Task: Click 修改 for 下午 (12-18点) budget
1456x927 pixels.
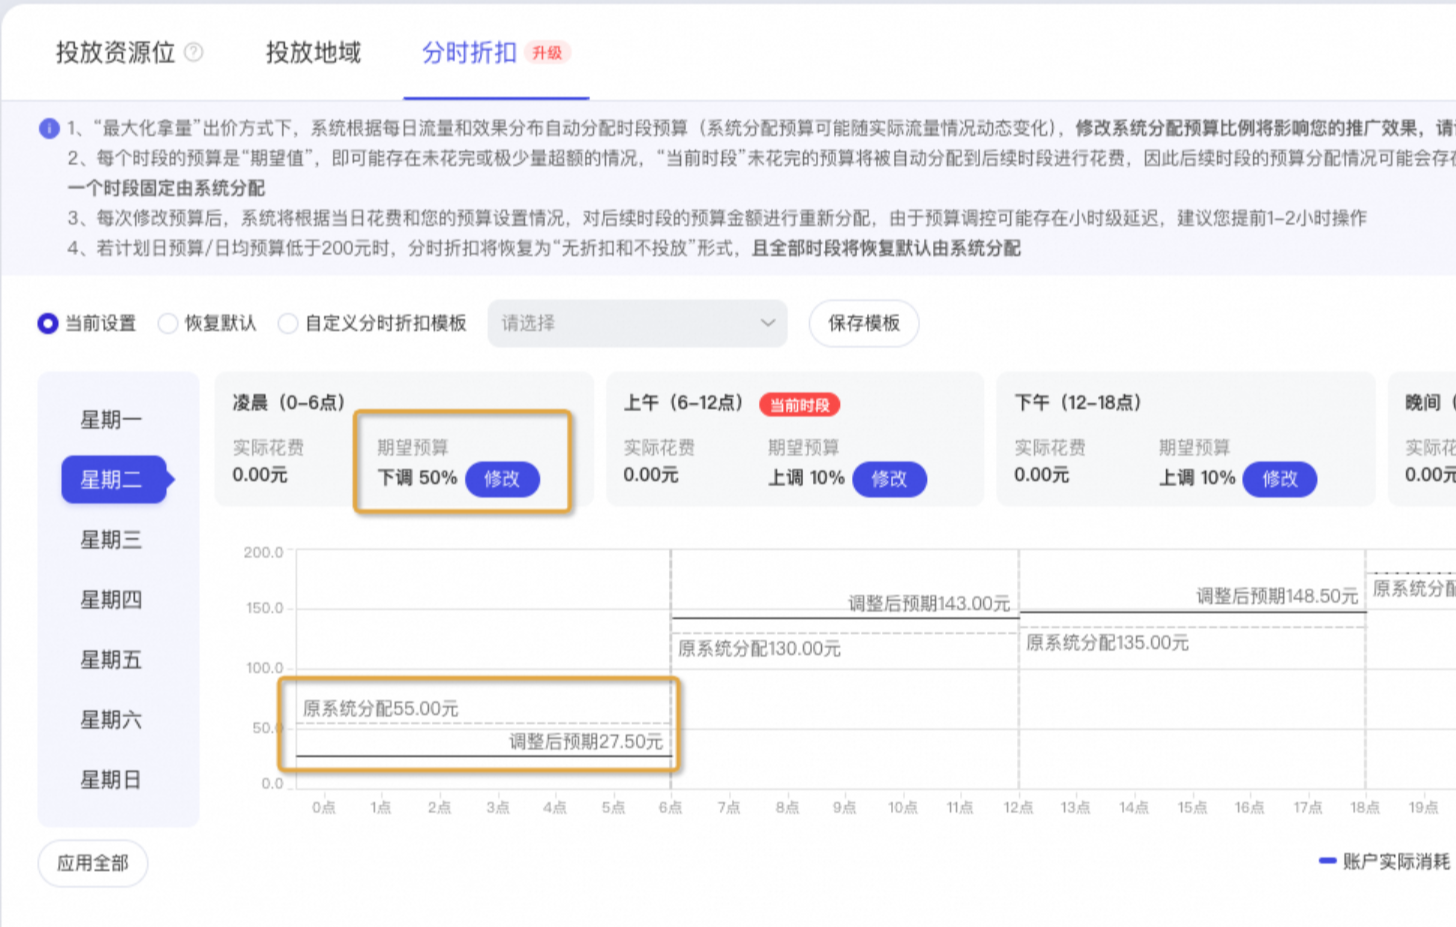Action: click(1280, 479)
